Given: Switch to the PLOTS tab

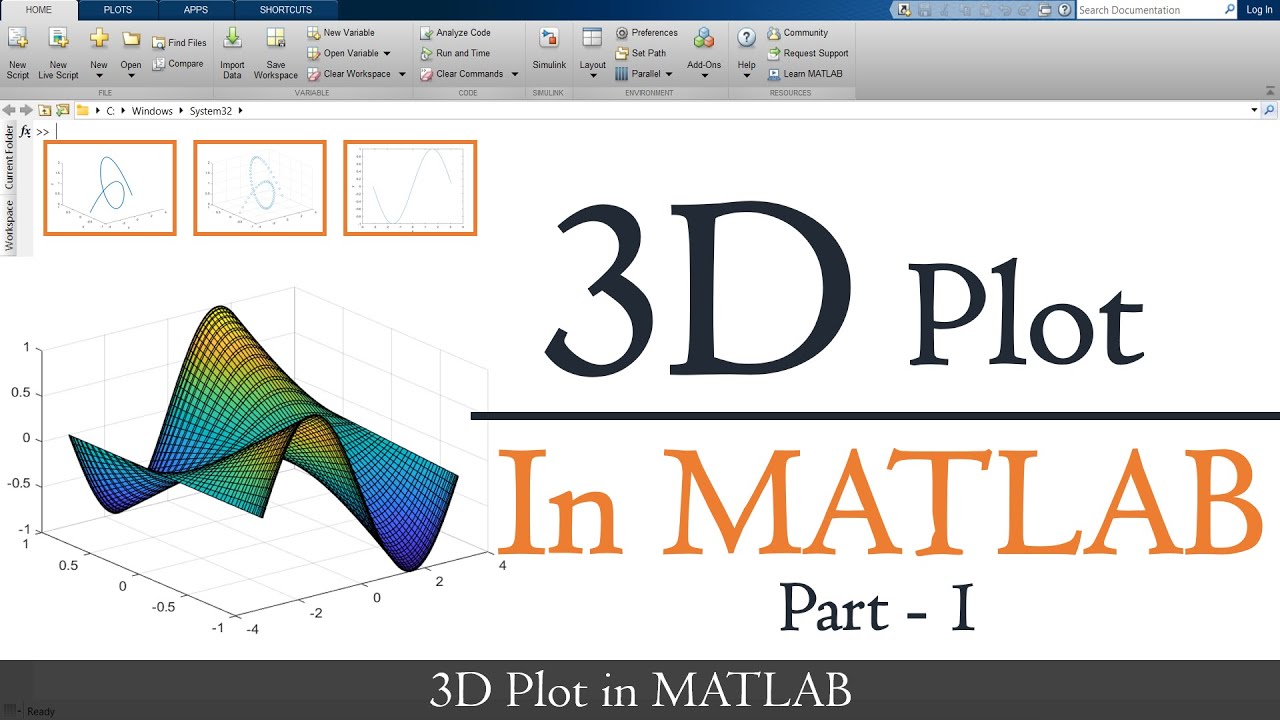Looking at the screenshot, I should [117, 10].
